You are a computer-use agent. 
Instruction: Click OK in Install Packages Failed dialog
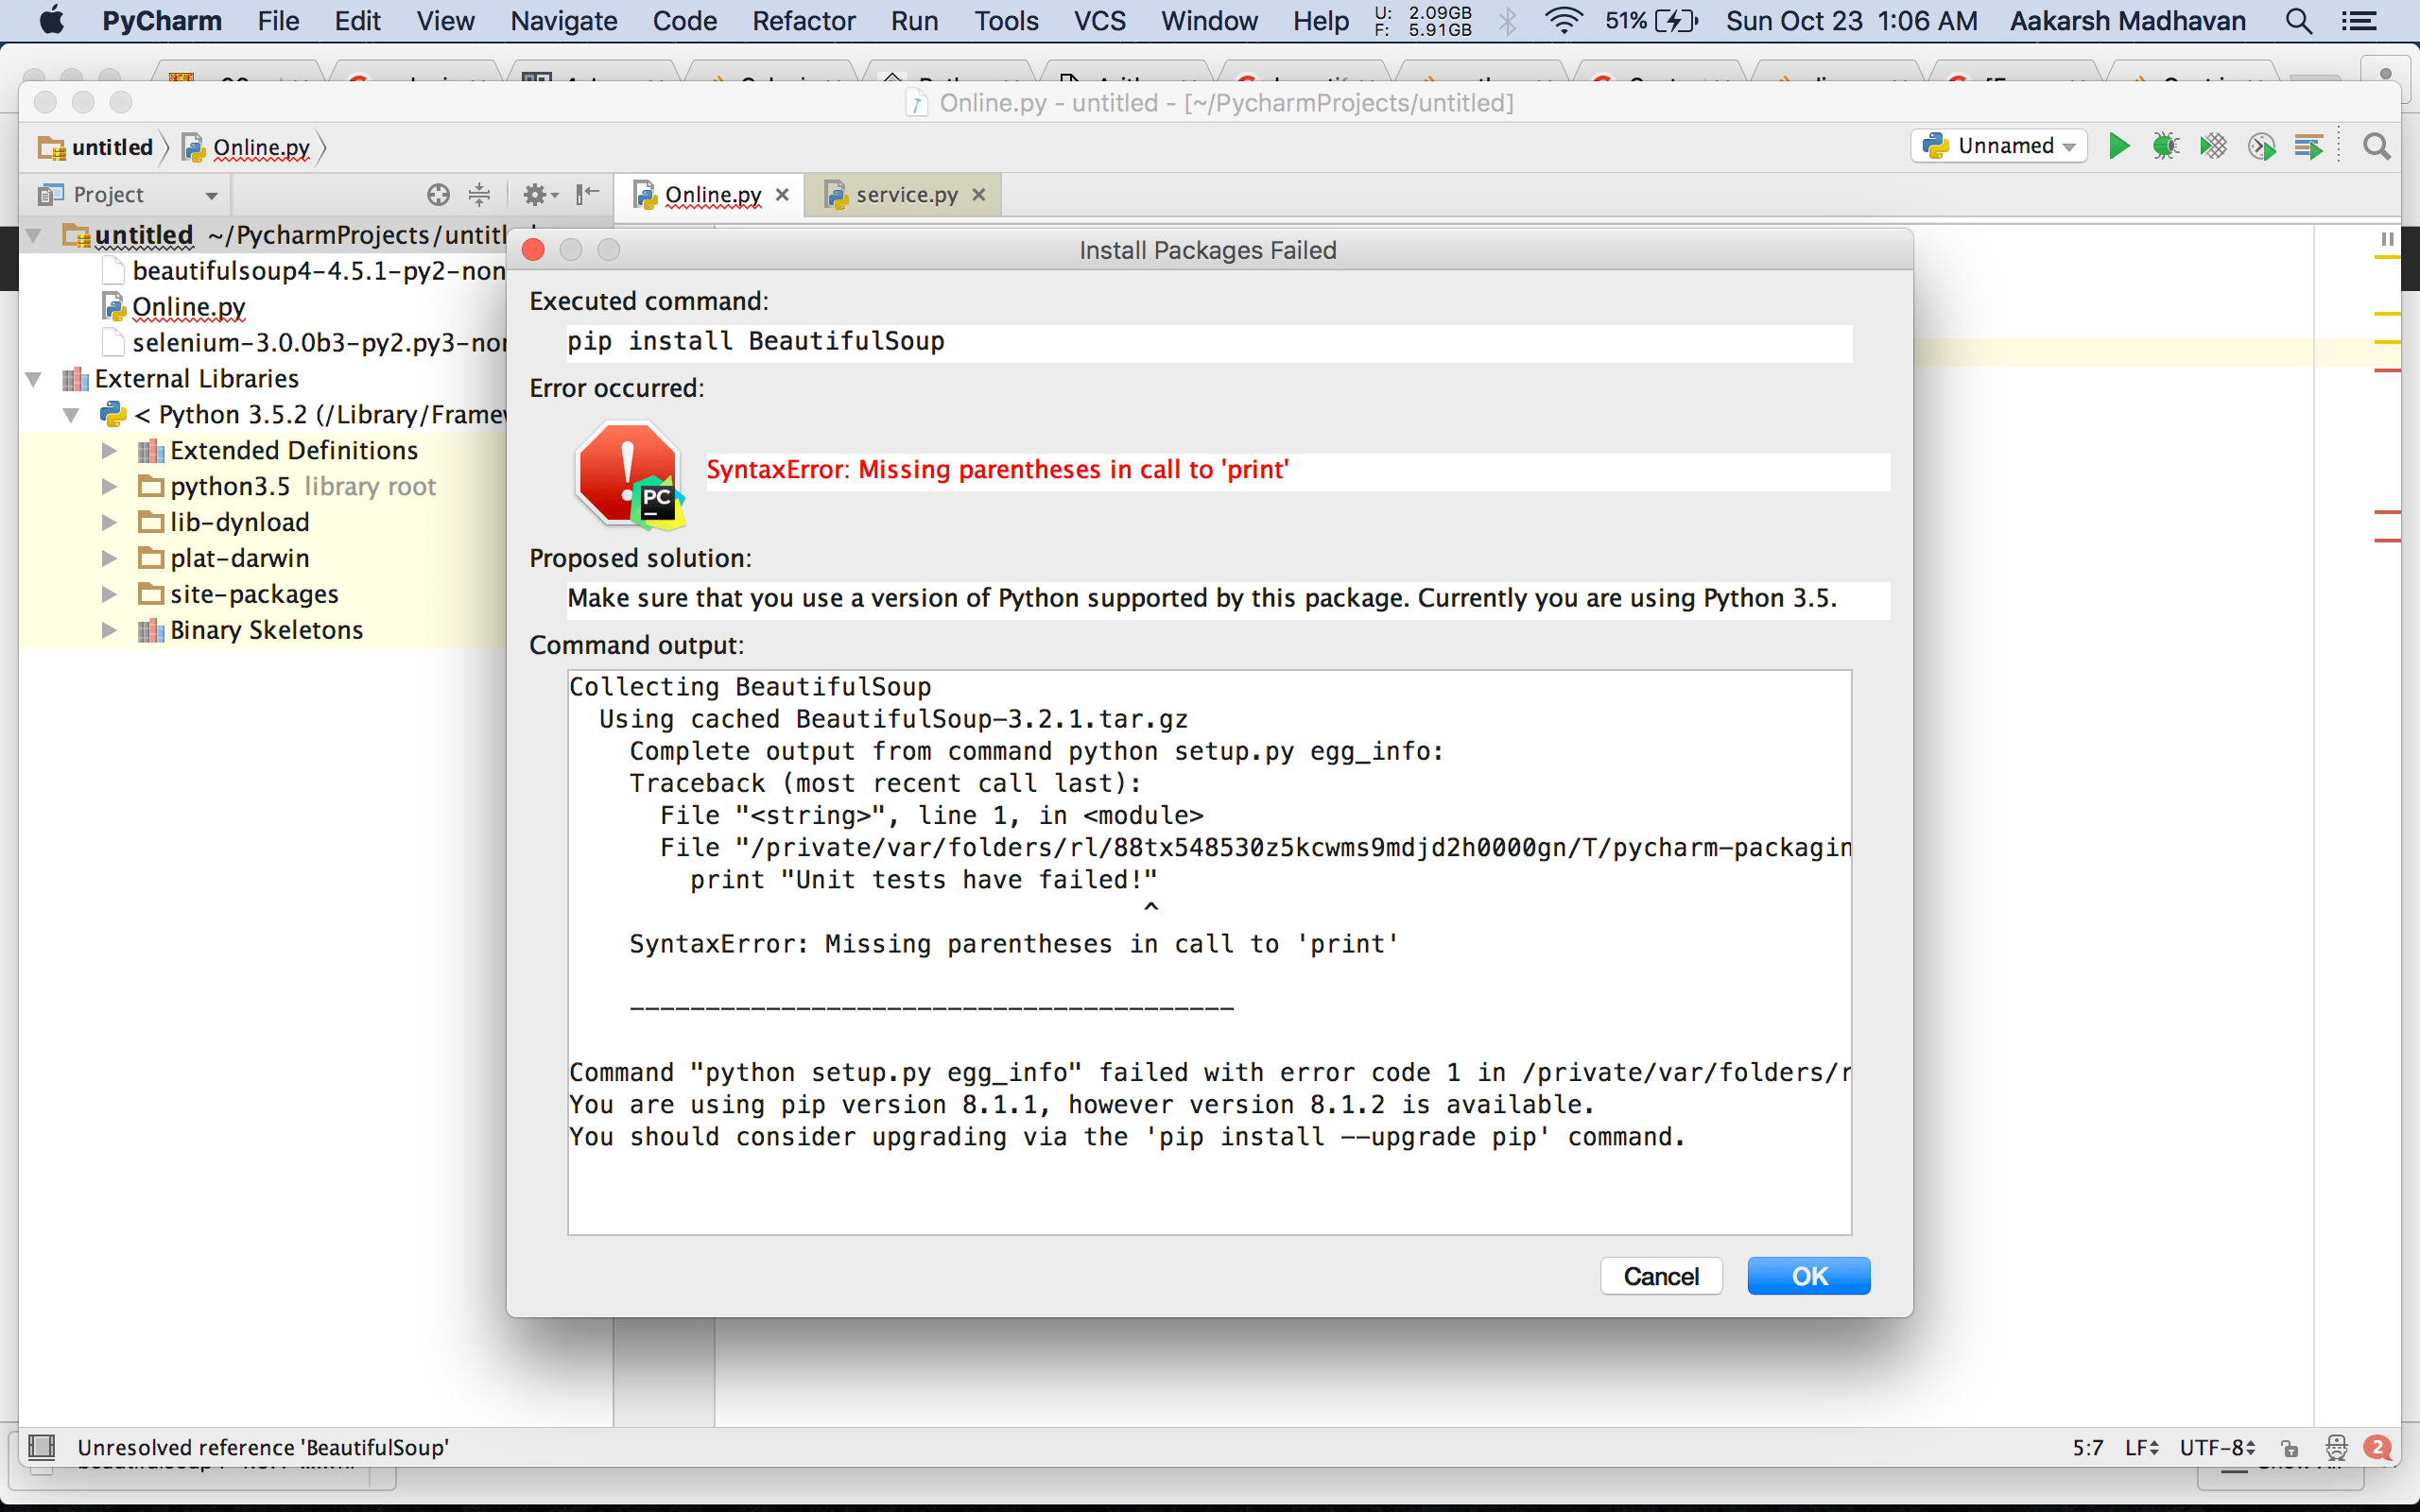(x=1809, y=1276)
